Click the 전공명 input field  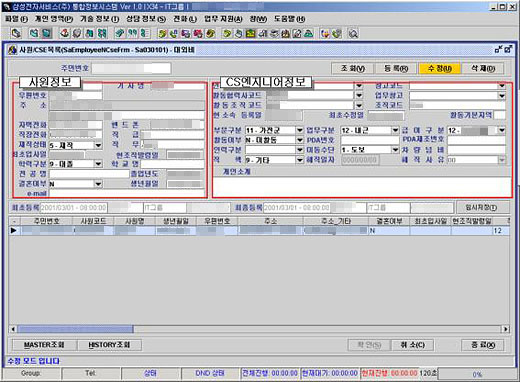89,174
